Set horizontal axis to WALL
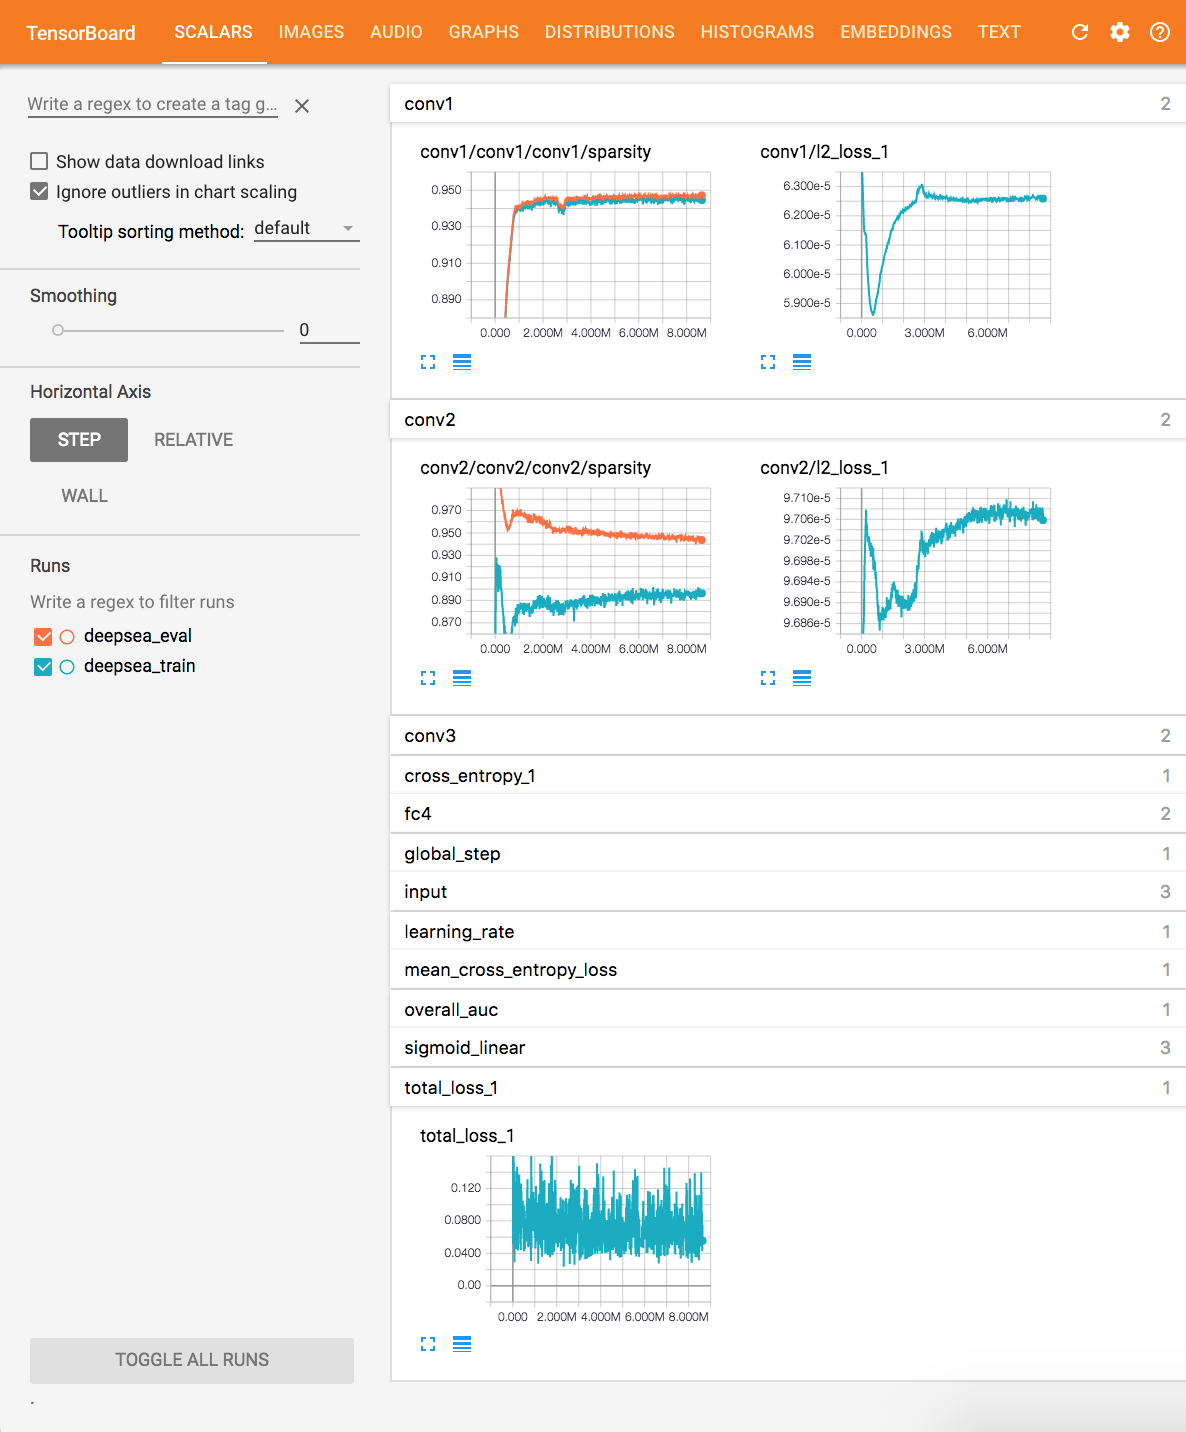 (84, 496)
